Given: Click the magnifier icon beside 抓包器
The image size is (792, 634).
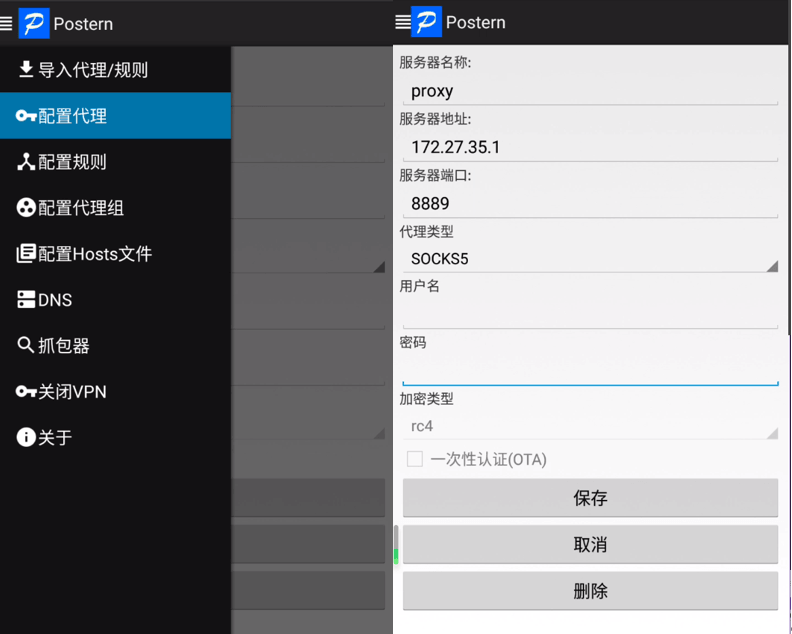Looking at the screenshot, I should (26, 346).
